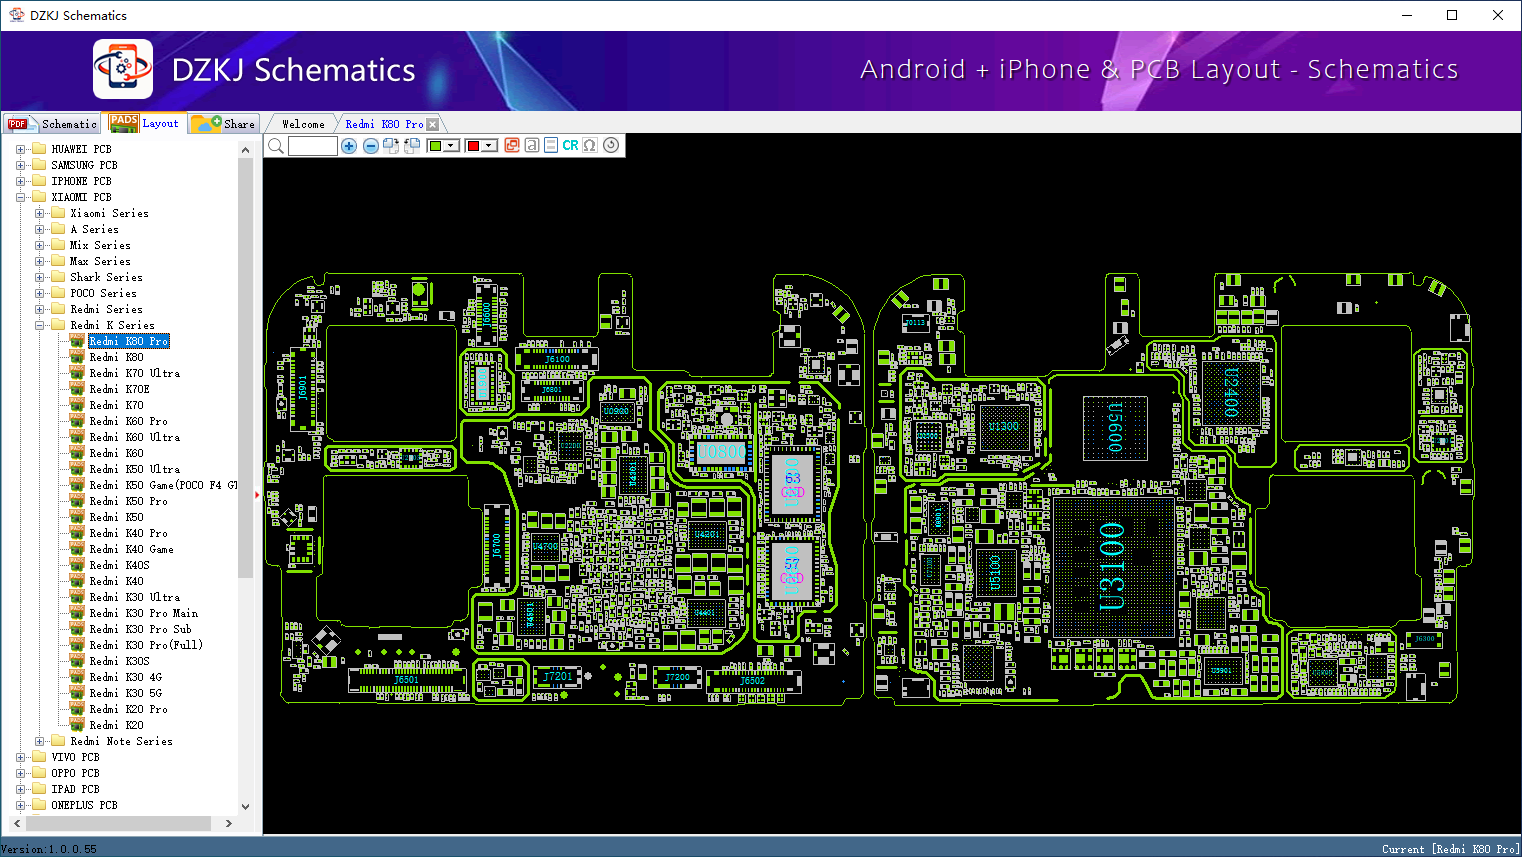Click the tree panel scroll down arrow
This screenshot has width=1522, height=857.
pyautogui.click(x=246, y=806)
